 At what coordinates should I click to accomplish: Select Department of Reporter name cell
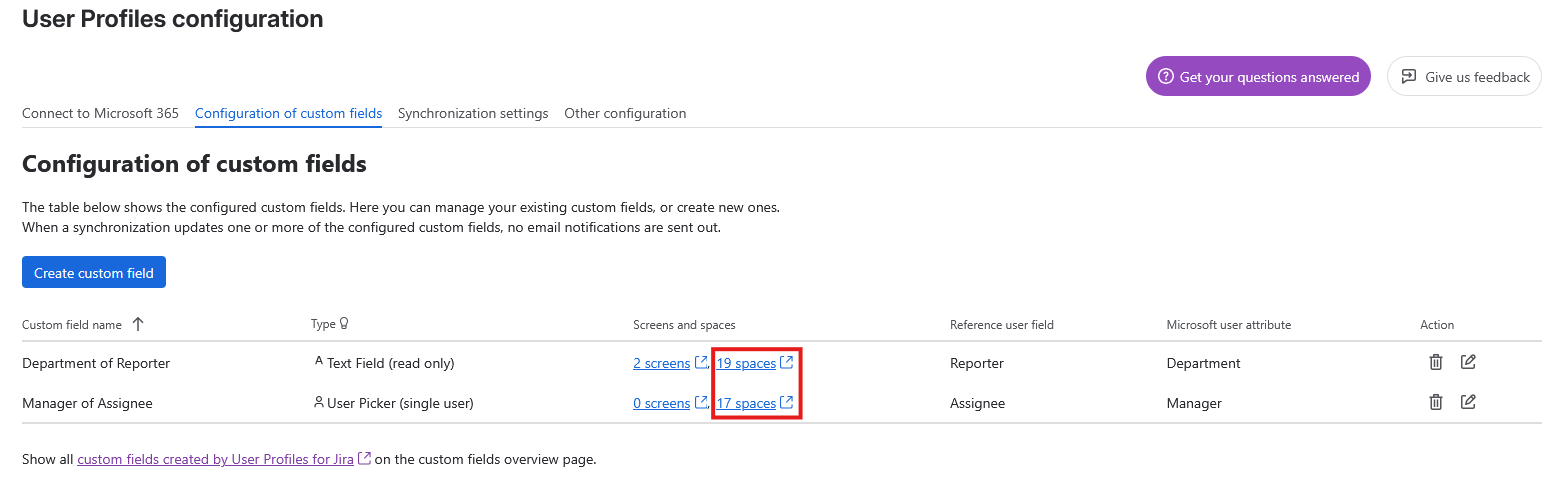click(x=96, y=363)
